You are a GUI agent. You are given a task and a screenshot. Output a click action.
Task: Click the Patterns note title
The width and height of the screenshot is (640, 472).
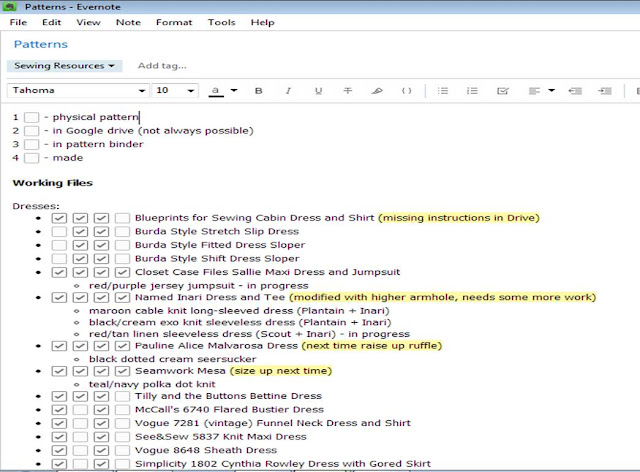click(x=41, y=44)
